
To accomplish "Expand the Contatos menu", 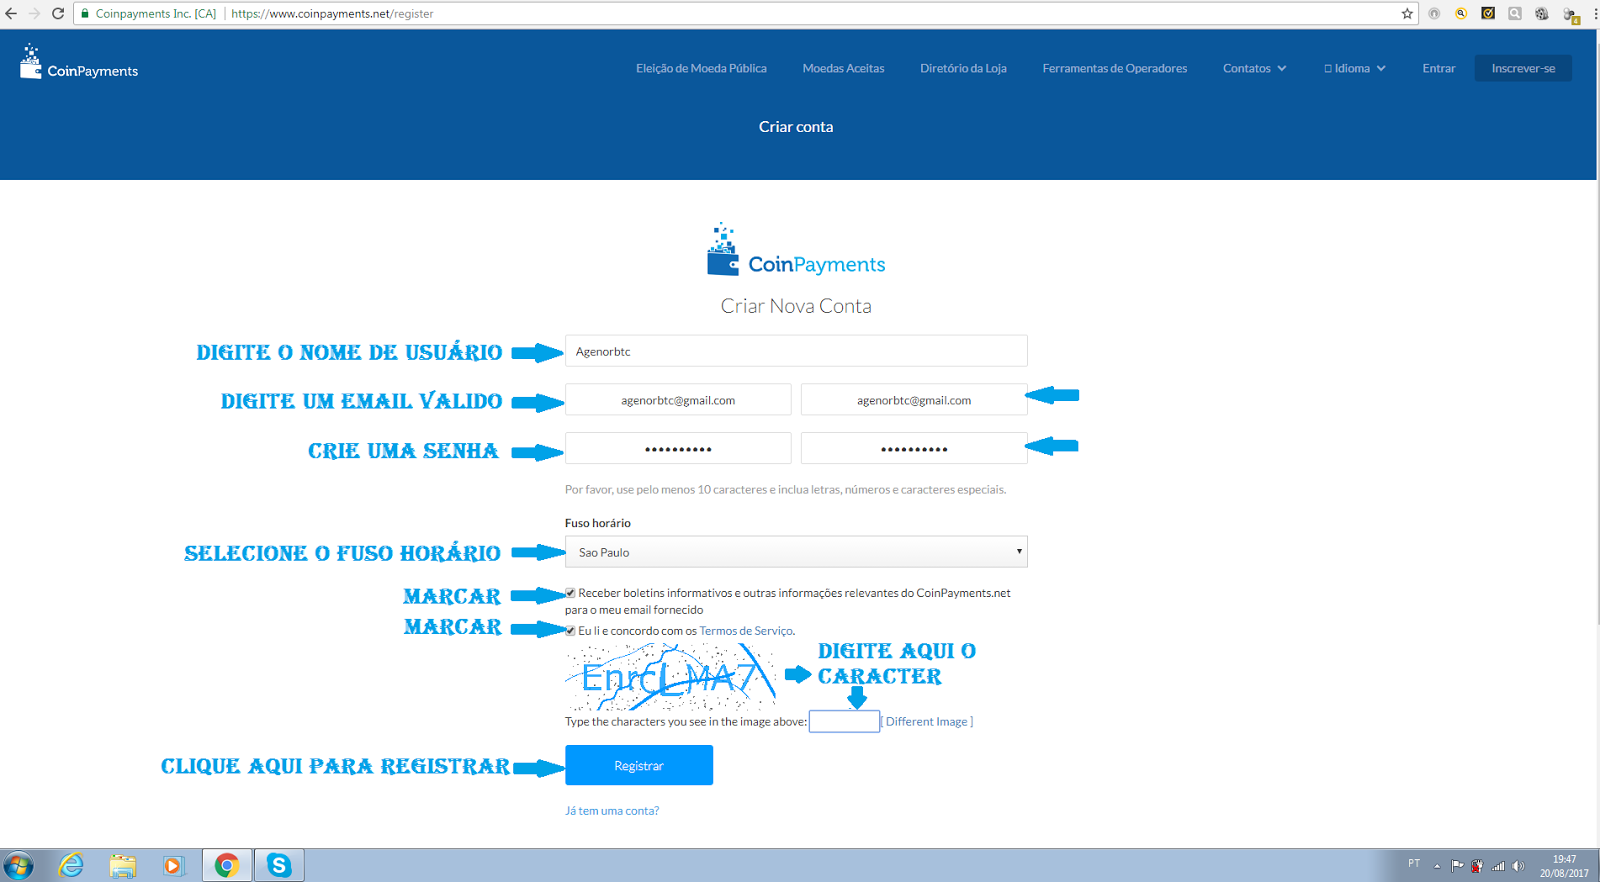I will [1254, 68].
